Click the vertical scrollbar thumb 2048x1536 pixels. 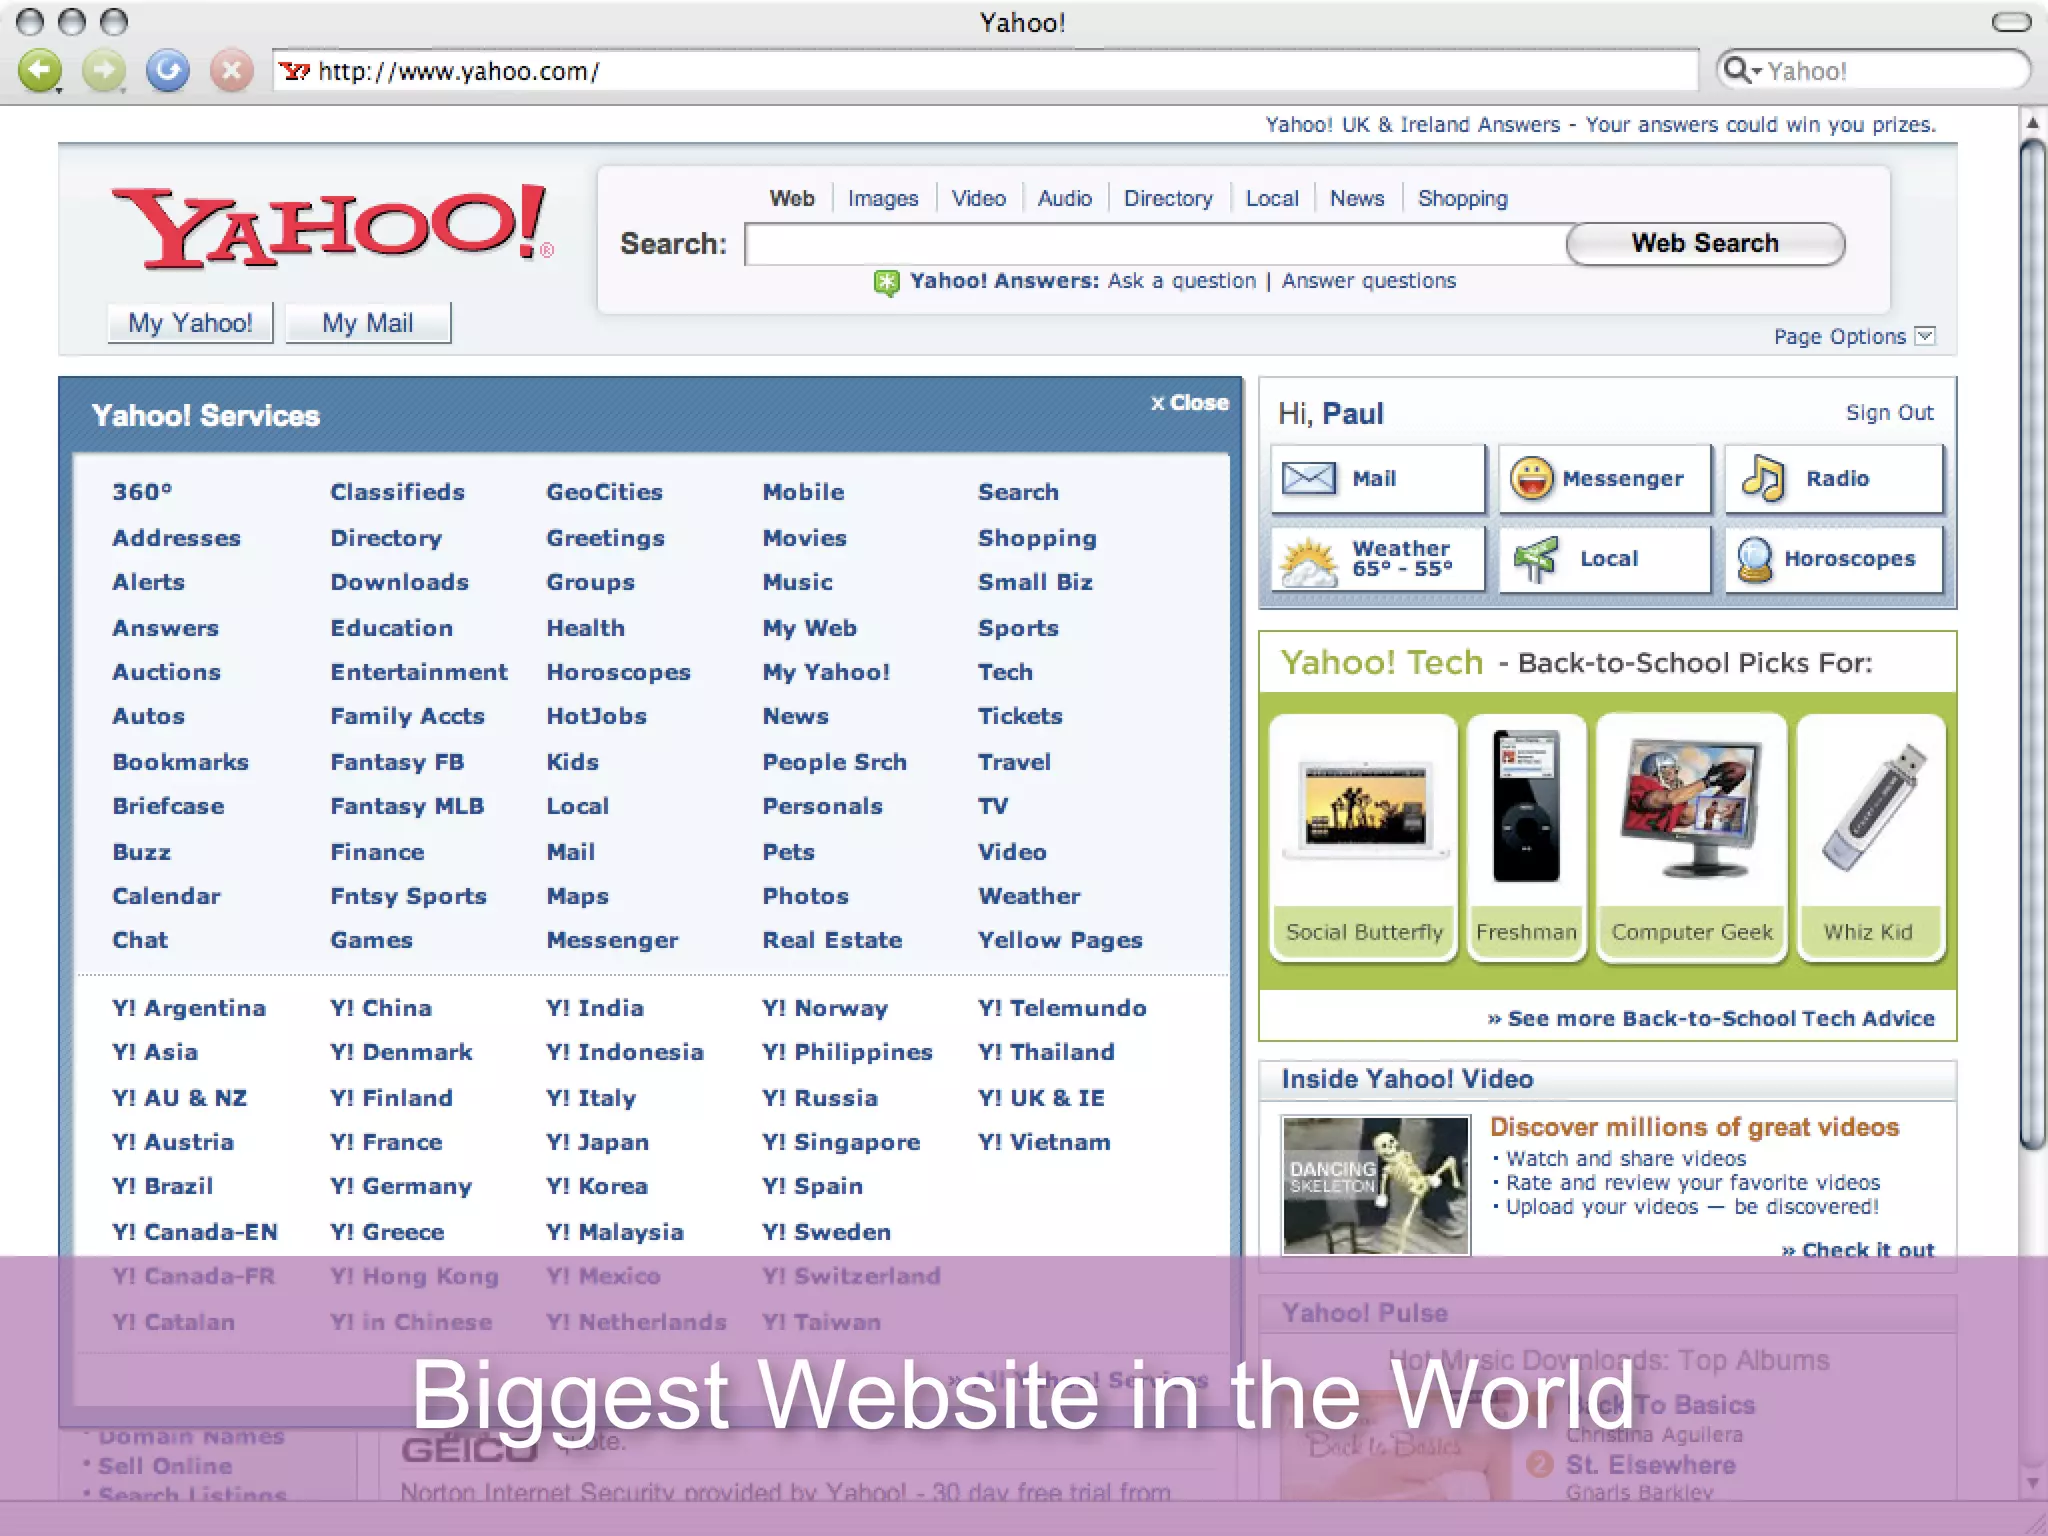[2032, 645]
